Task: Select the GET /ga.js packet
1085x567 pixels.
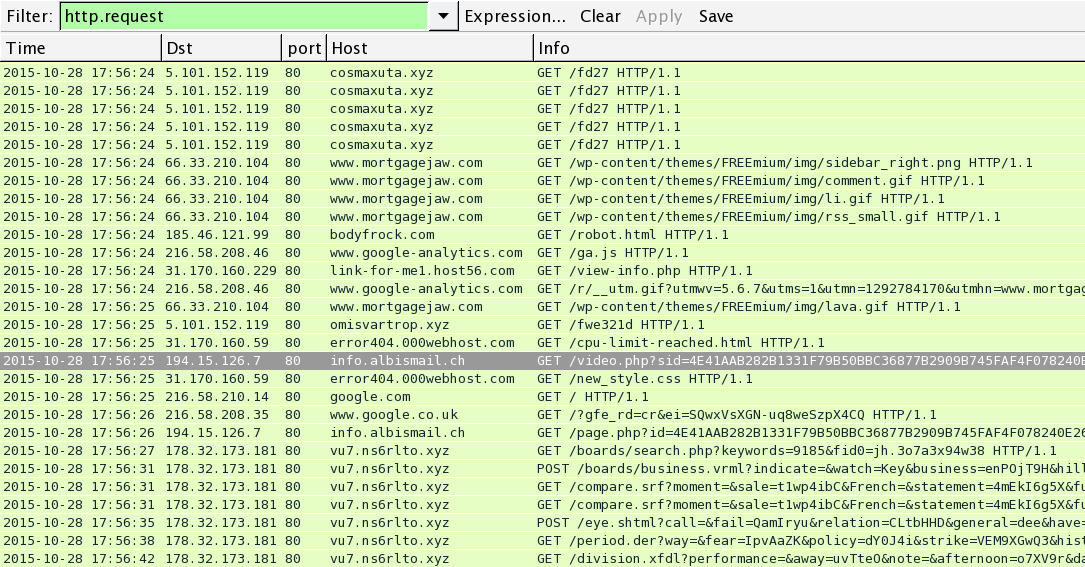Action: (x=542, y=253)
